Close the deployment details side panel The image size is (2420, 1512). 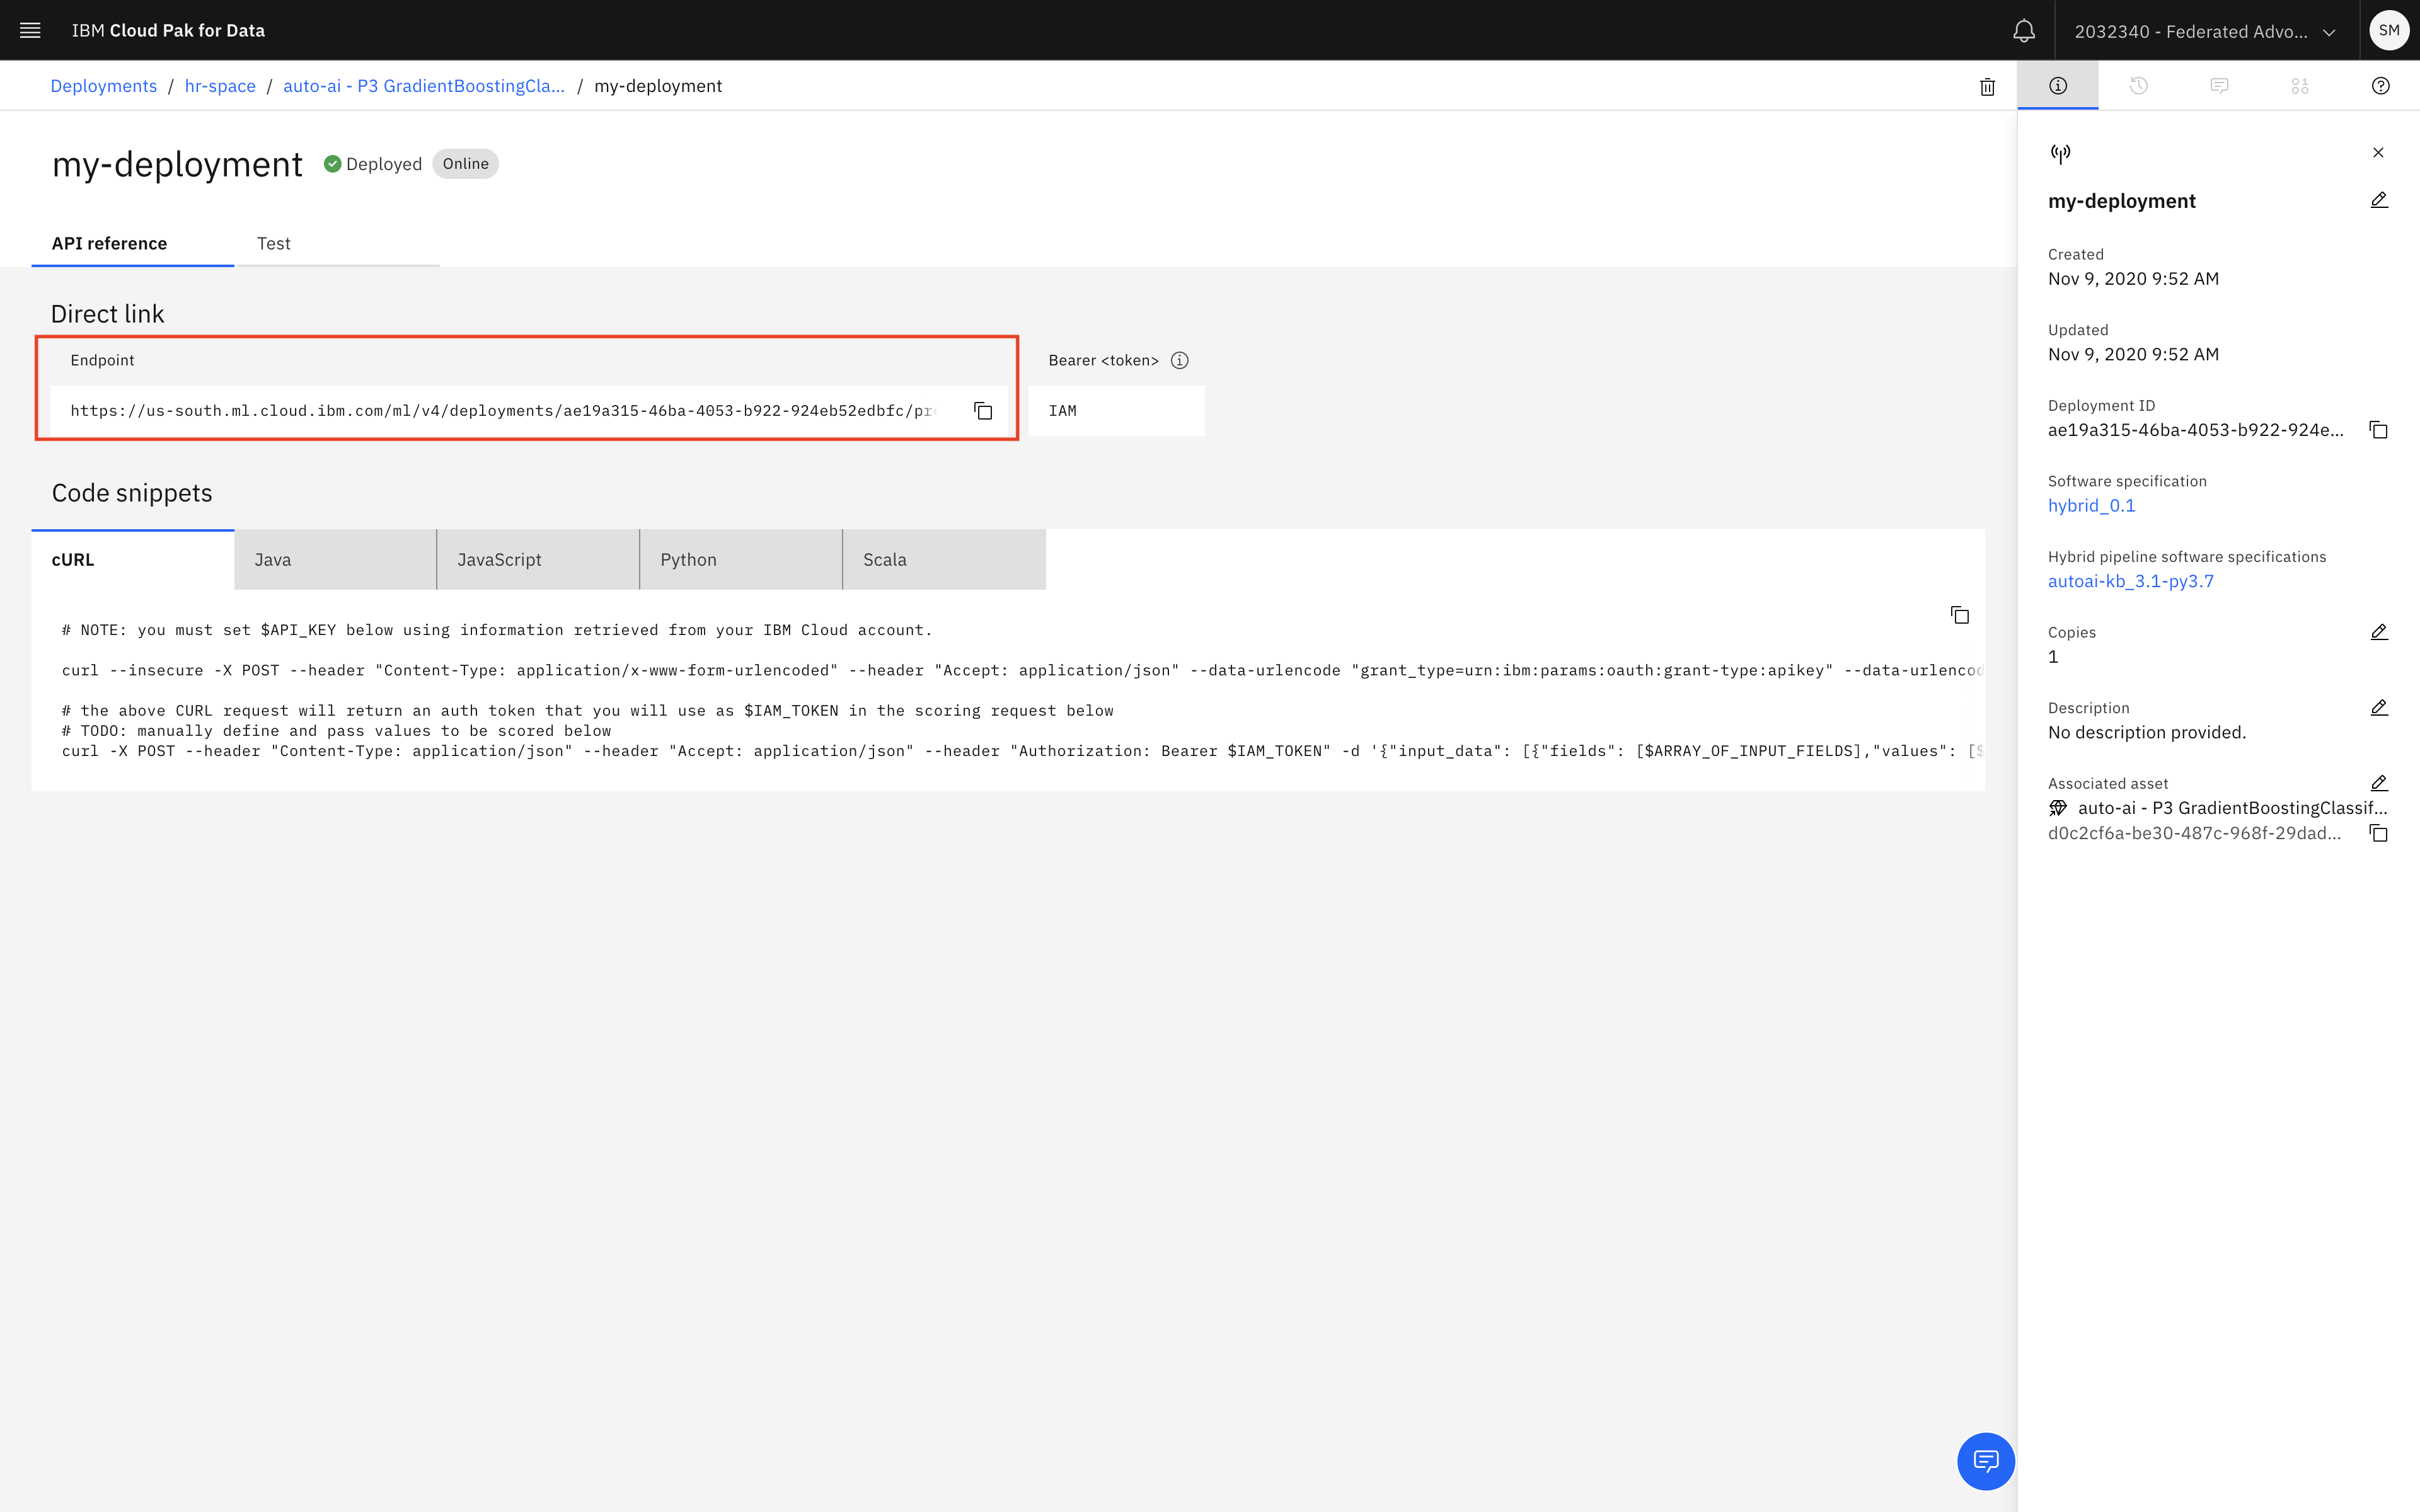[2378, 152]
